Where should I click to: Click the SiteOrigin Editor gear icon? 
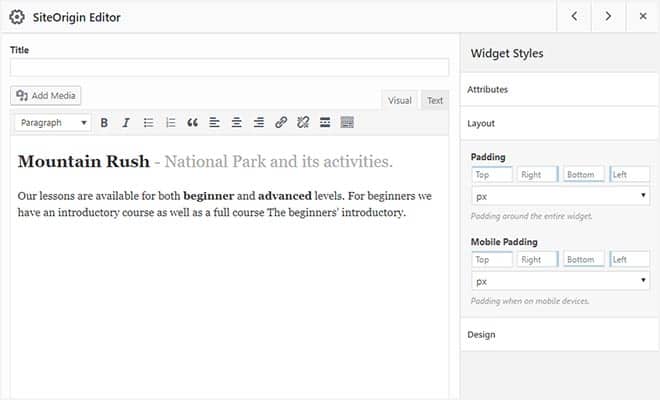click(17, 17)
